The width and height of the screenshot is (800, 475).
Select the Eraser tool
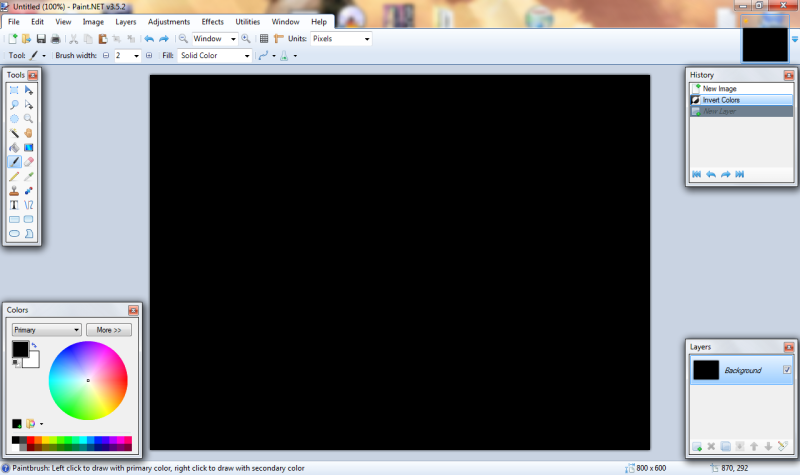pyautogui.click(x=29, y=162)
